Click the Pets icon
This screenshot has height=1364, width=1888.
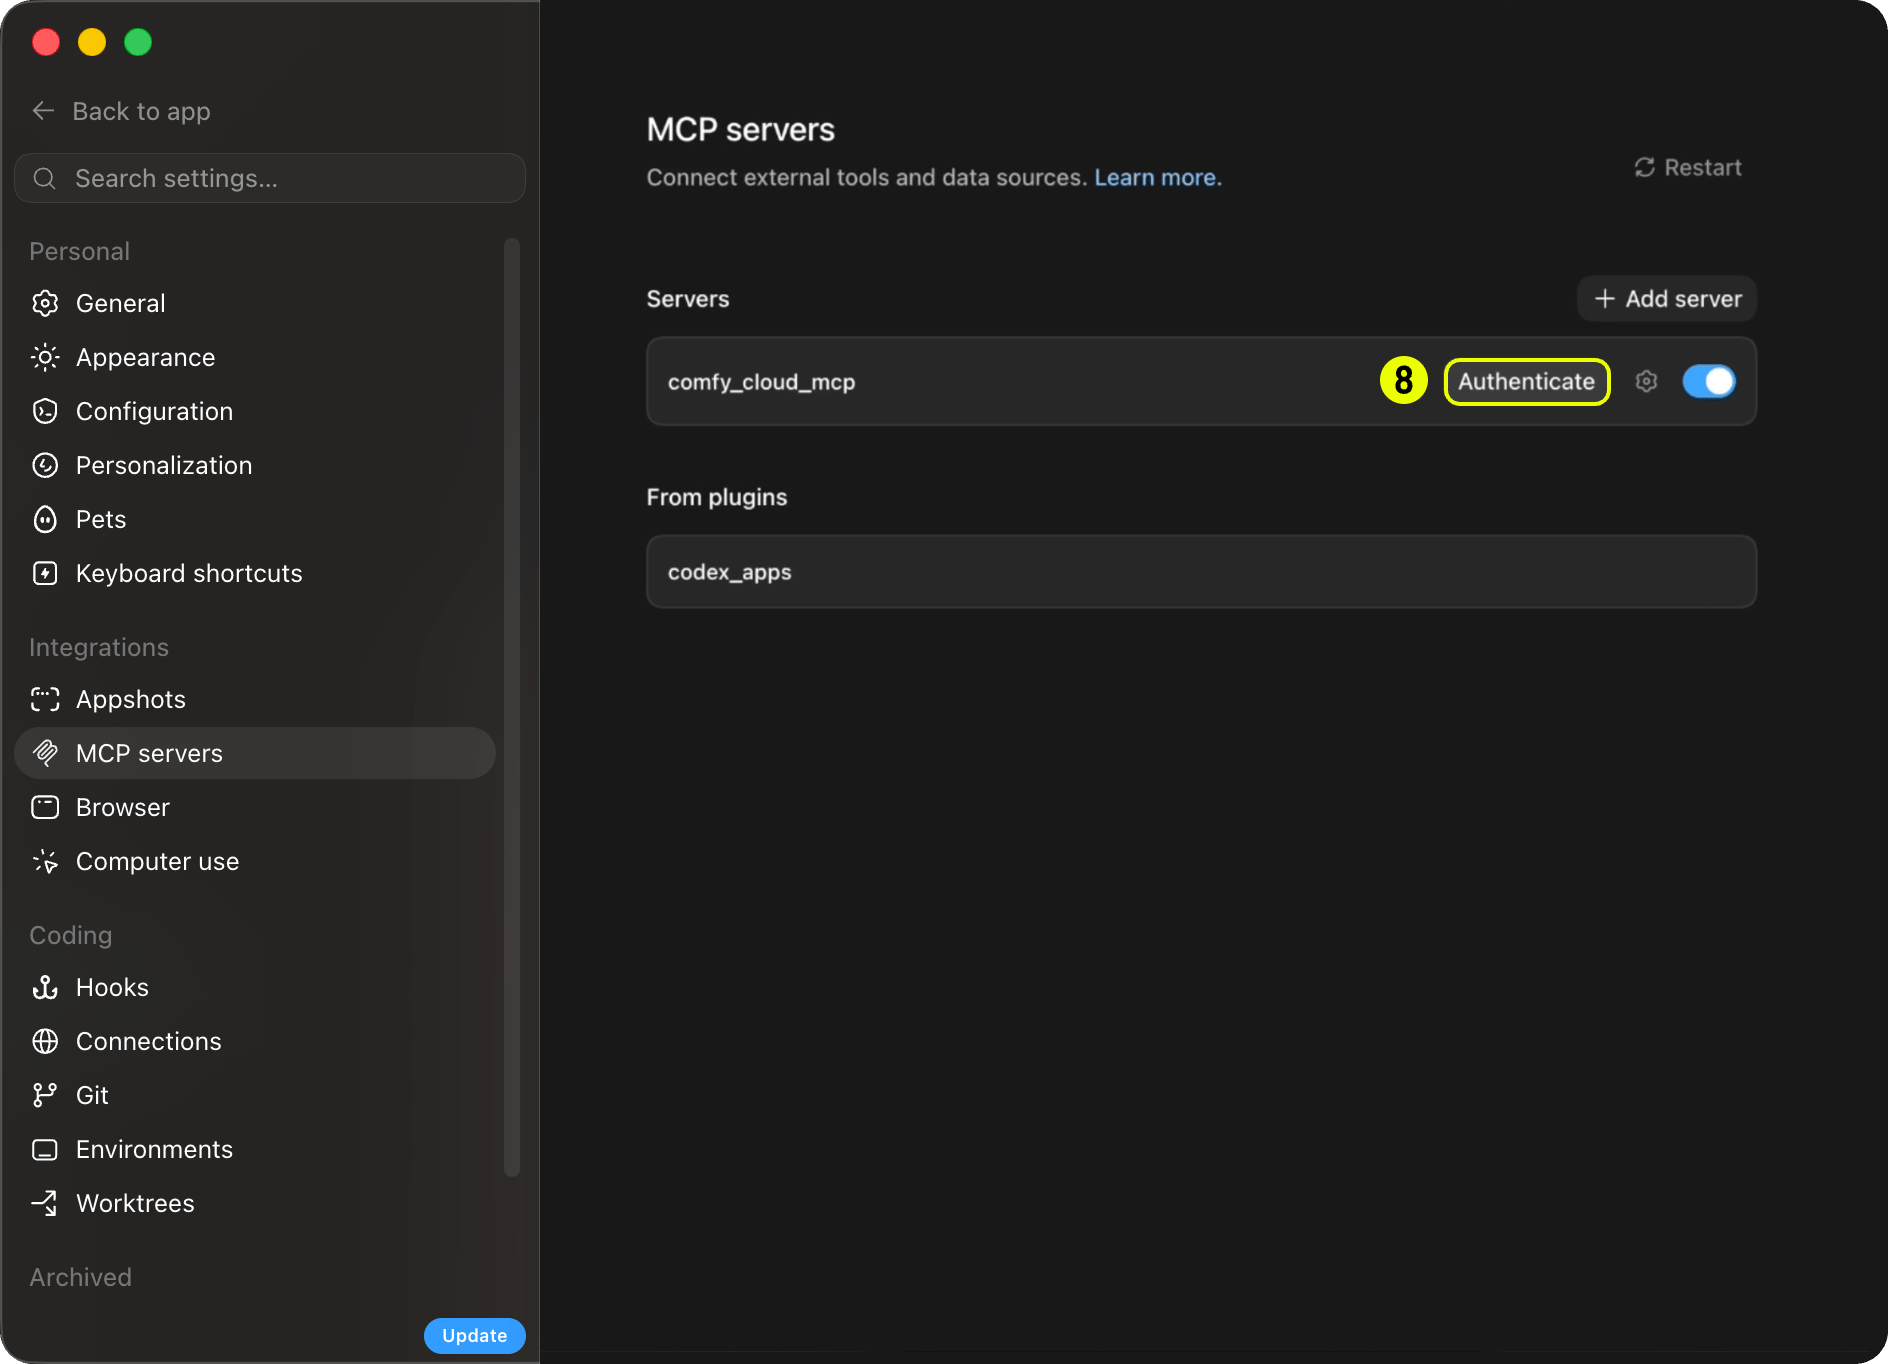pyautogui.click(x=45, y=519)
